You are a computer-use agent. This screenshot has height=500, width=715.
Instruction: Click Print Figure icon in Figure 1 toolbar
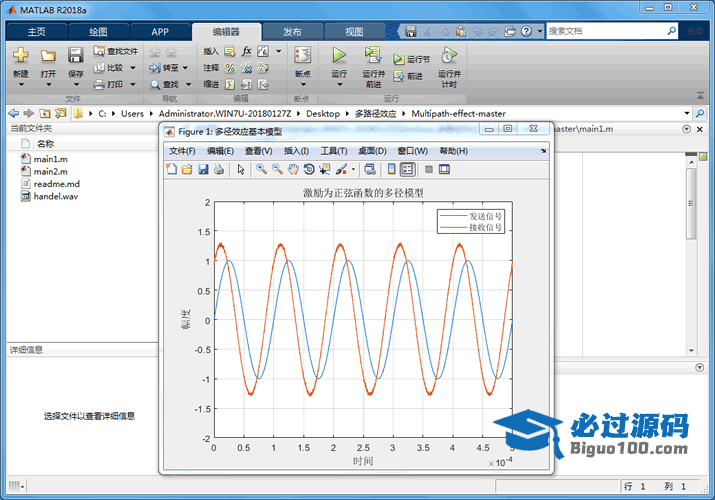click(219, 170)
